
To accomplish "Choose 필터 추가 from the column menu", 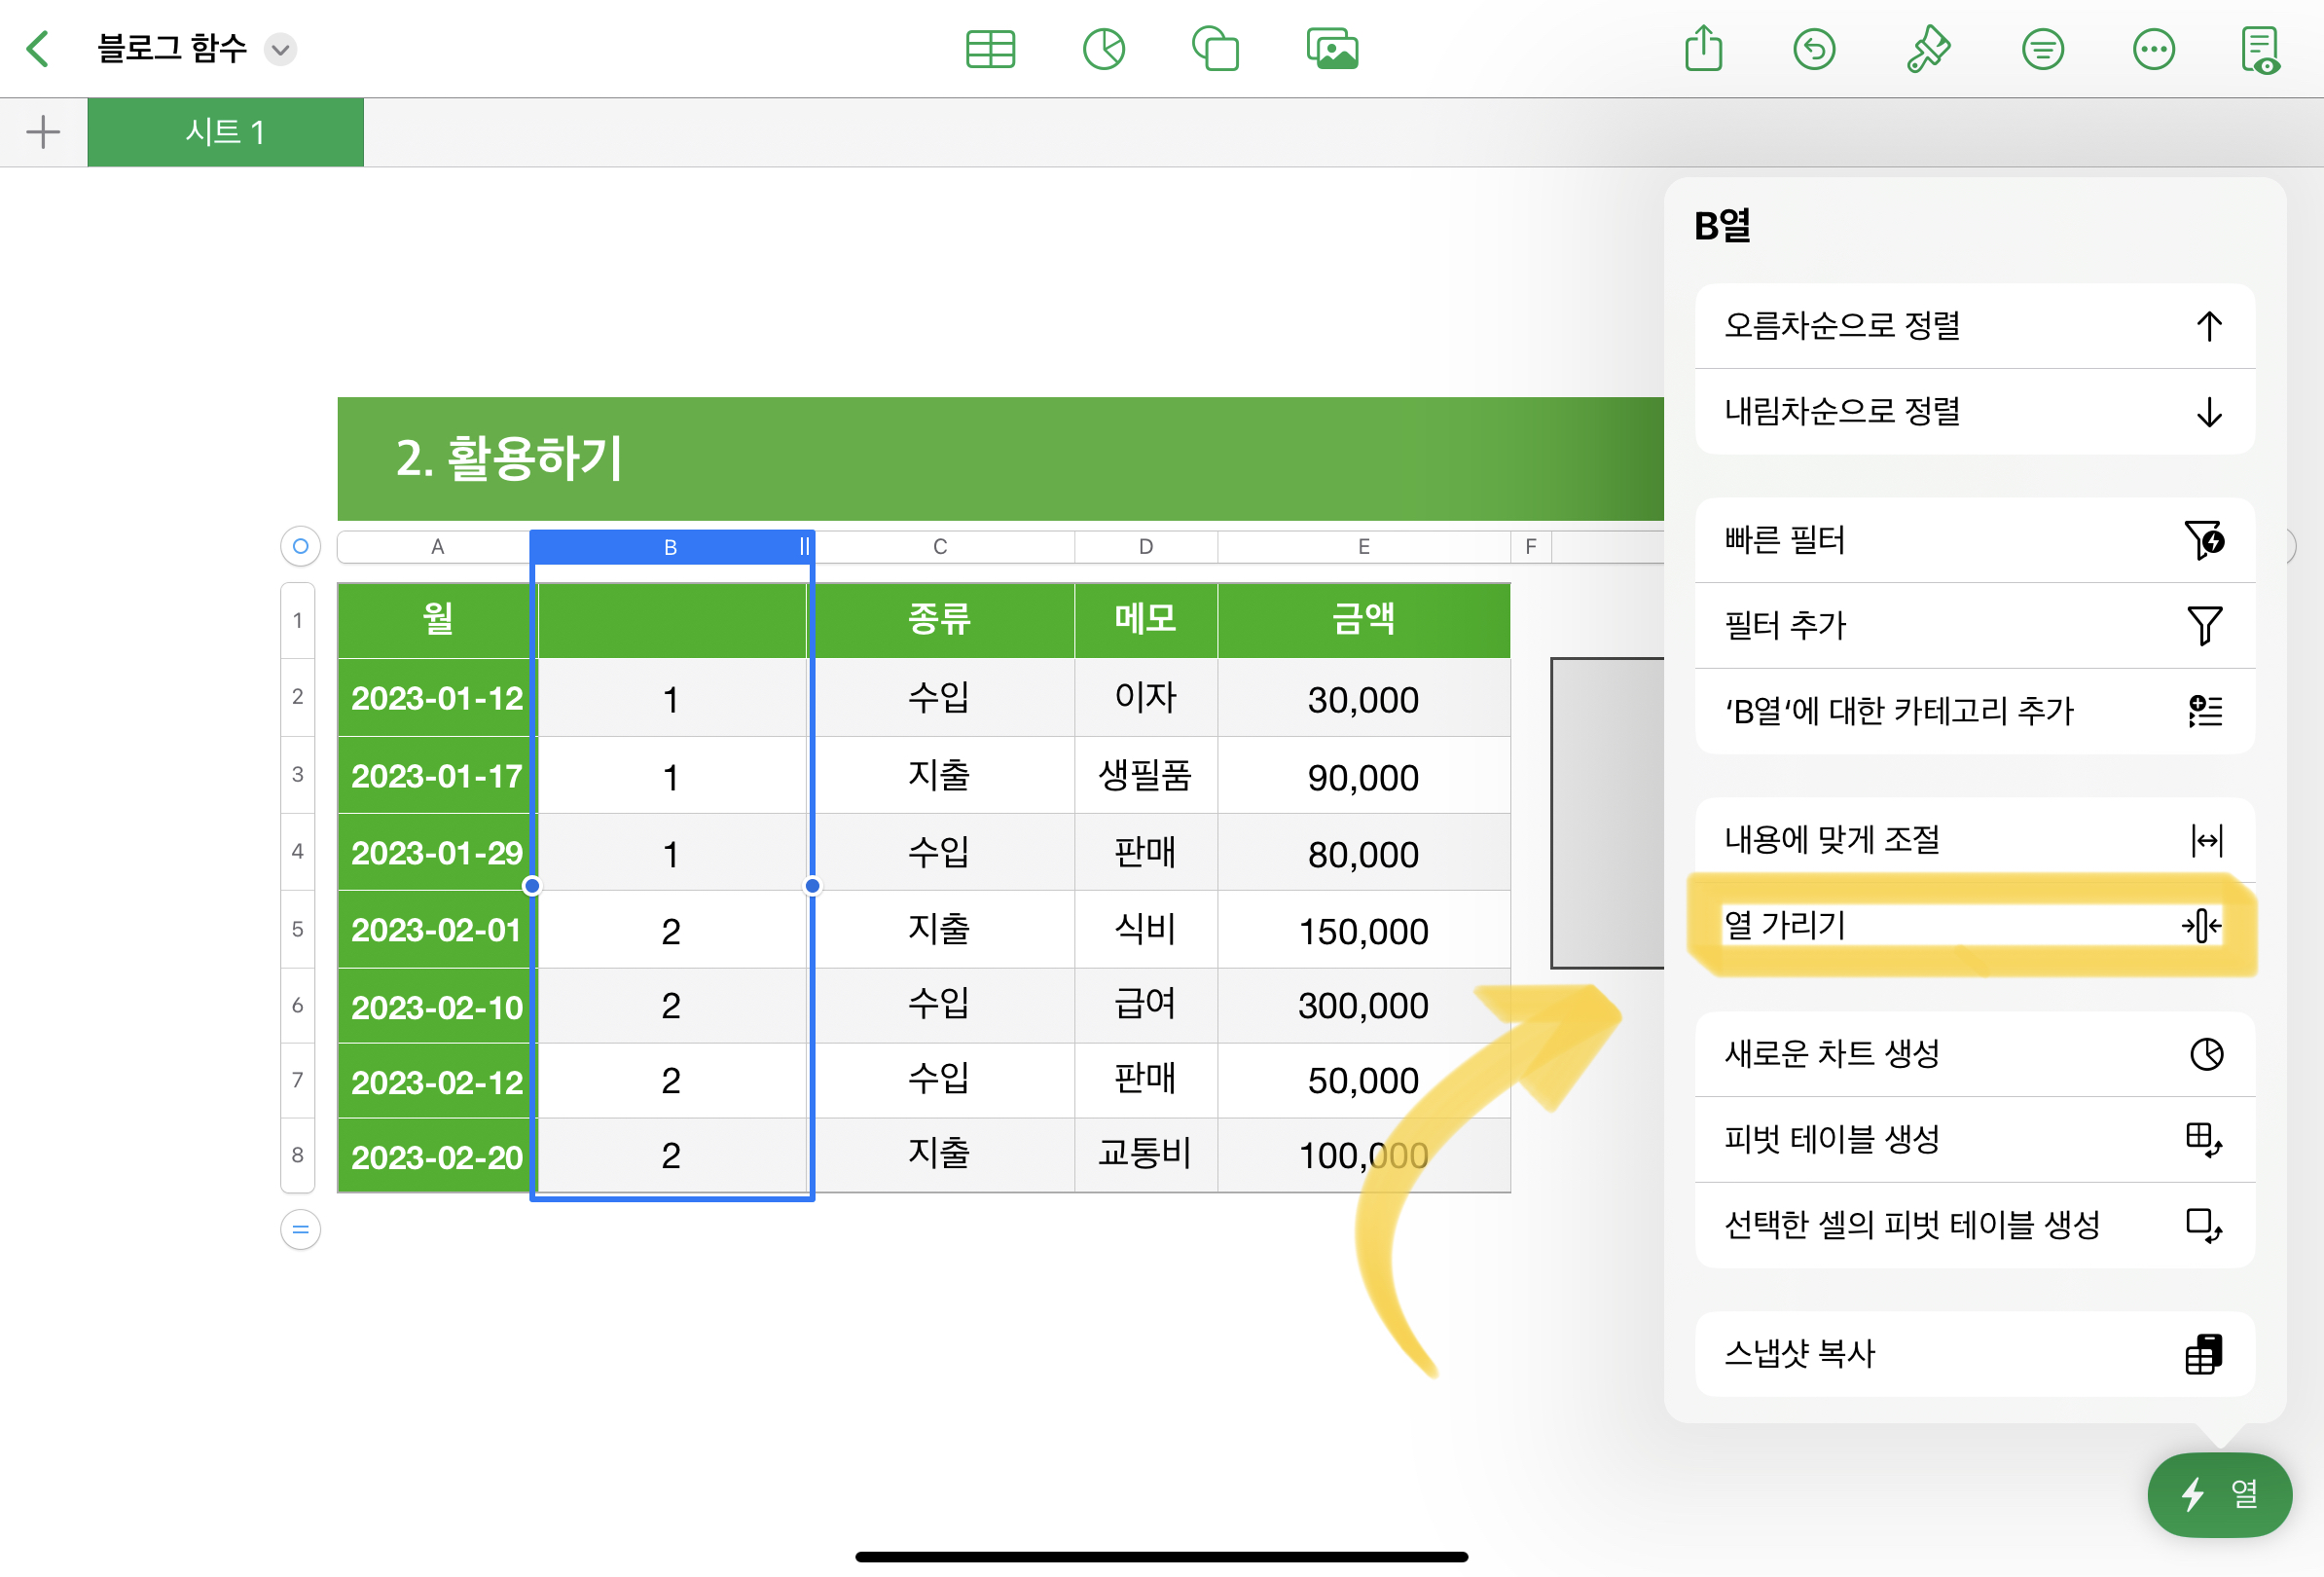I will click(x=1975, y=626).
